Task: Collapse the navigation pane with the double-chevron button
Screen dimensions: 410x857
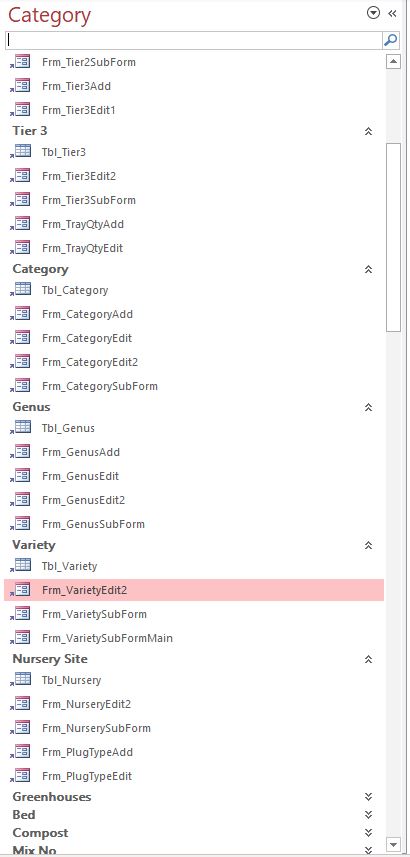Action: (x=393, y=13)
